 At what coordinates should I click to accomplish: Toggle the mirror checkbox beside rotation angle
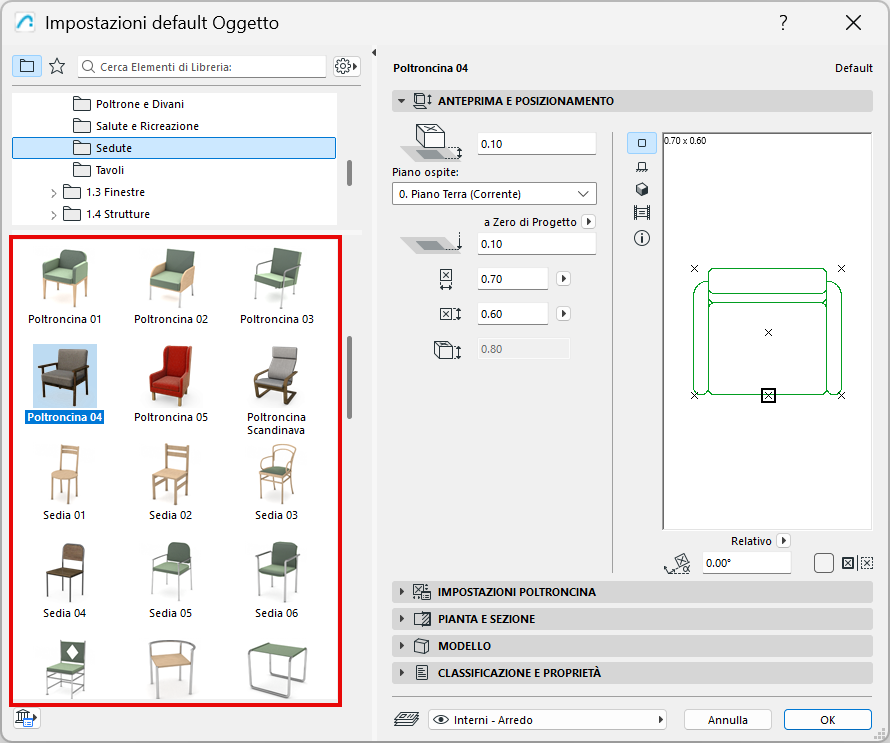point(823,563)
